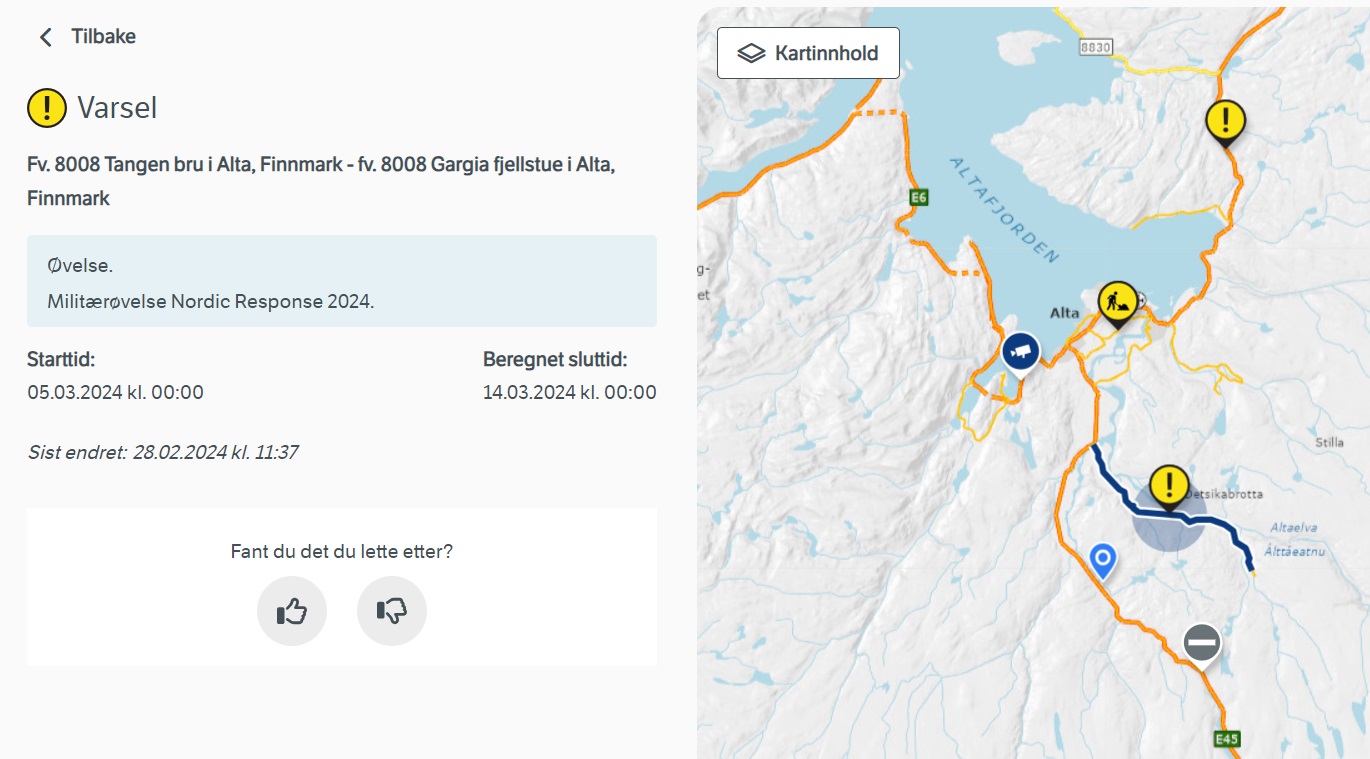
Task: Click the blue location pin marker
Action: 1103,561
